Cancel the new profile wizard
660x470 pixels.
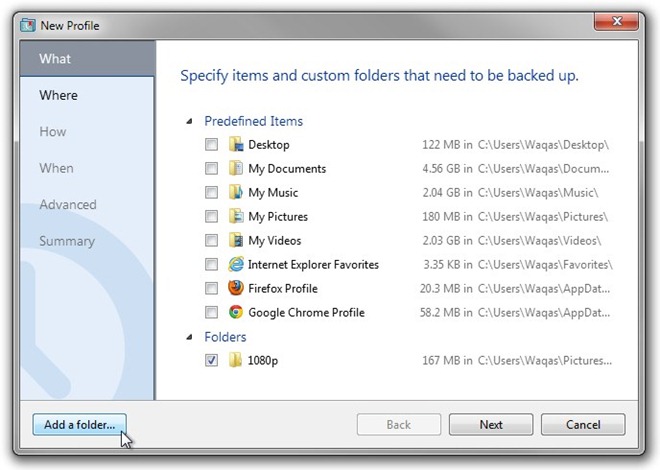coord(583,425)
